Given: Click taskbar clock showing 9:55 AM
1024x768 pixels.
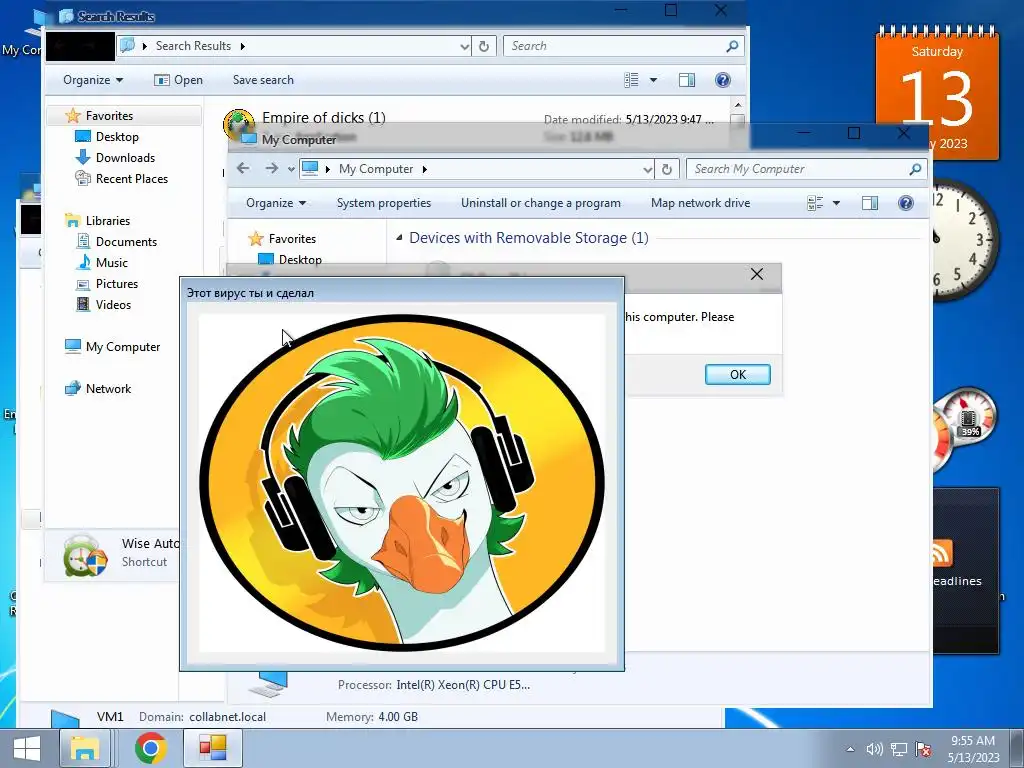Looking at the screenshot, I should point(973,749).
